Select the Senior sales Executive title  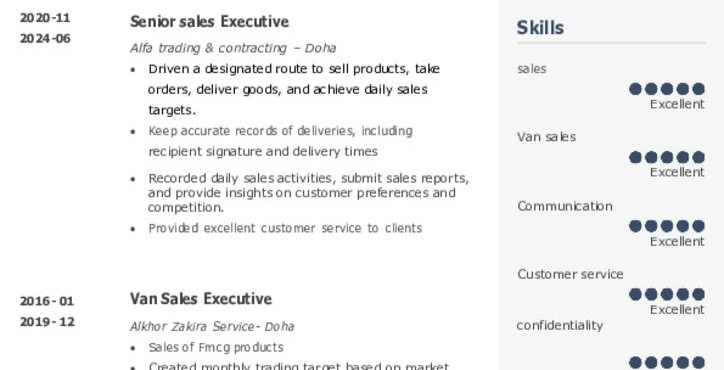[x=209, y=22]
